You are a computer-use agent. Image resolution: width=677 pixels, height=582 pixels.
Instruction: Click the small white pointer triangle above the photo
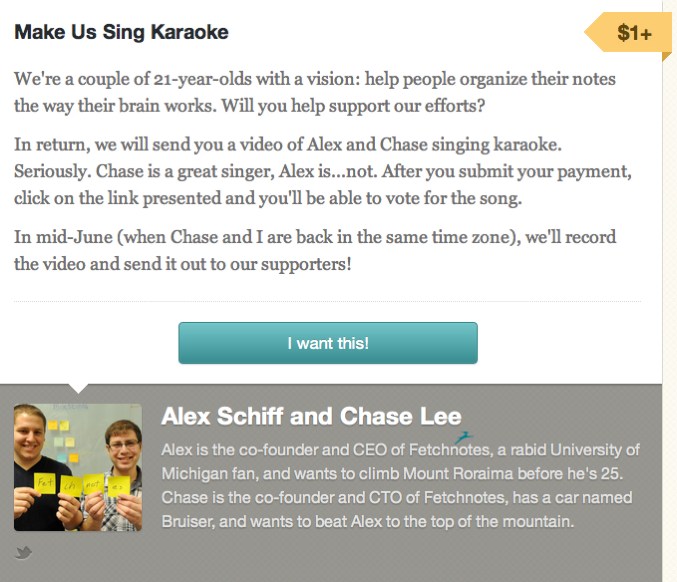80,387
